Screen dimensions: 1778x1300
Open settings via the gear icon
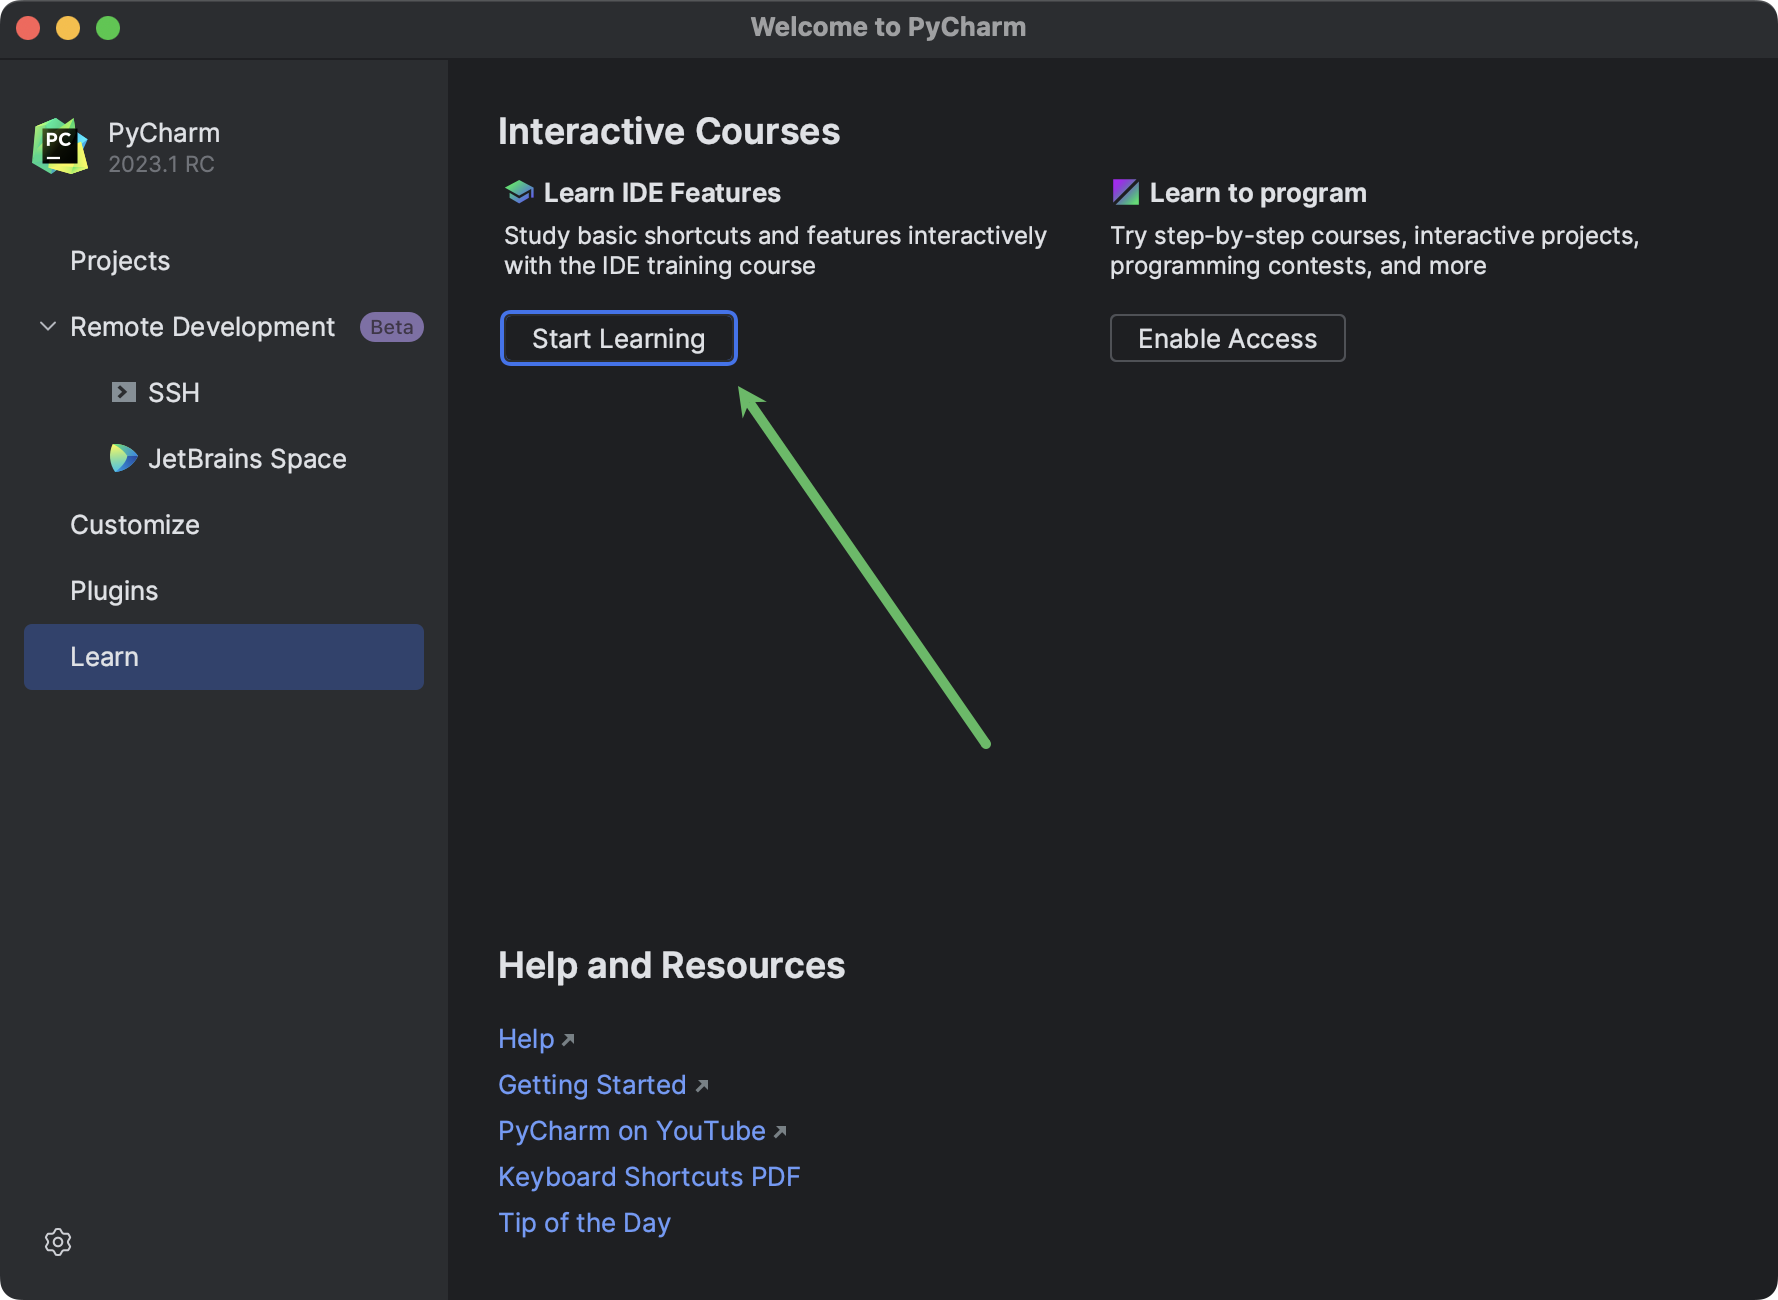pyautogui.click(x=58, y=1241)
